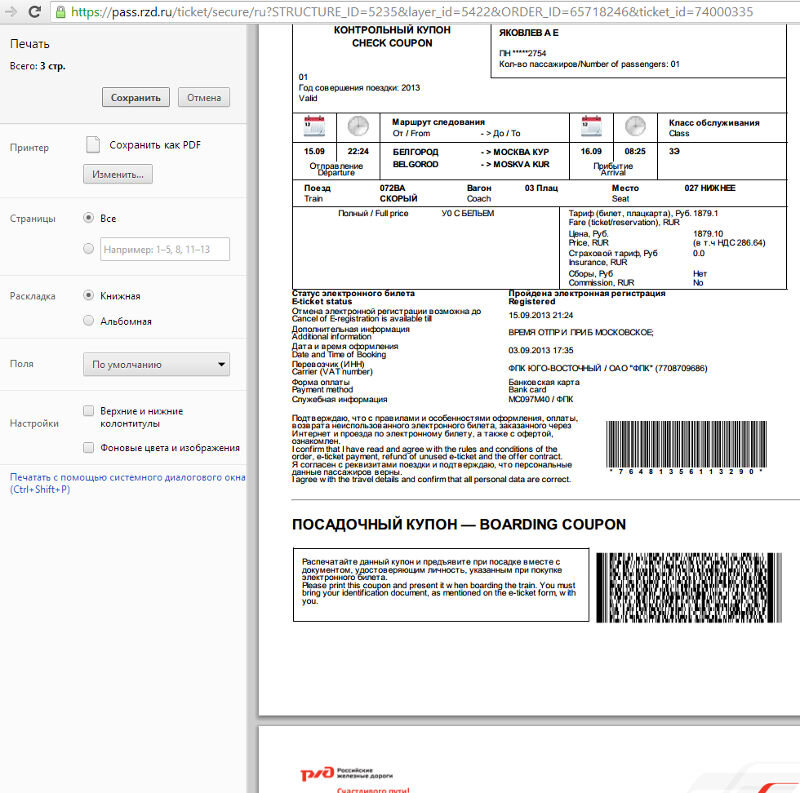
Task: Click the green HTTPS padlock icon
Action: [x=60, y=12]
